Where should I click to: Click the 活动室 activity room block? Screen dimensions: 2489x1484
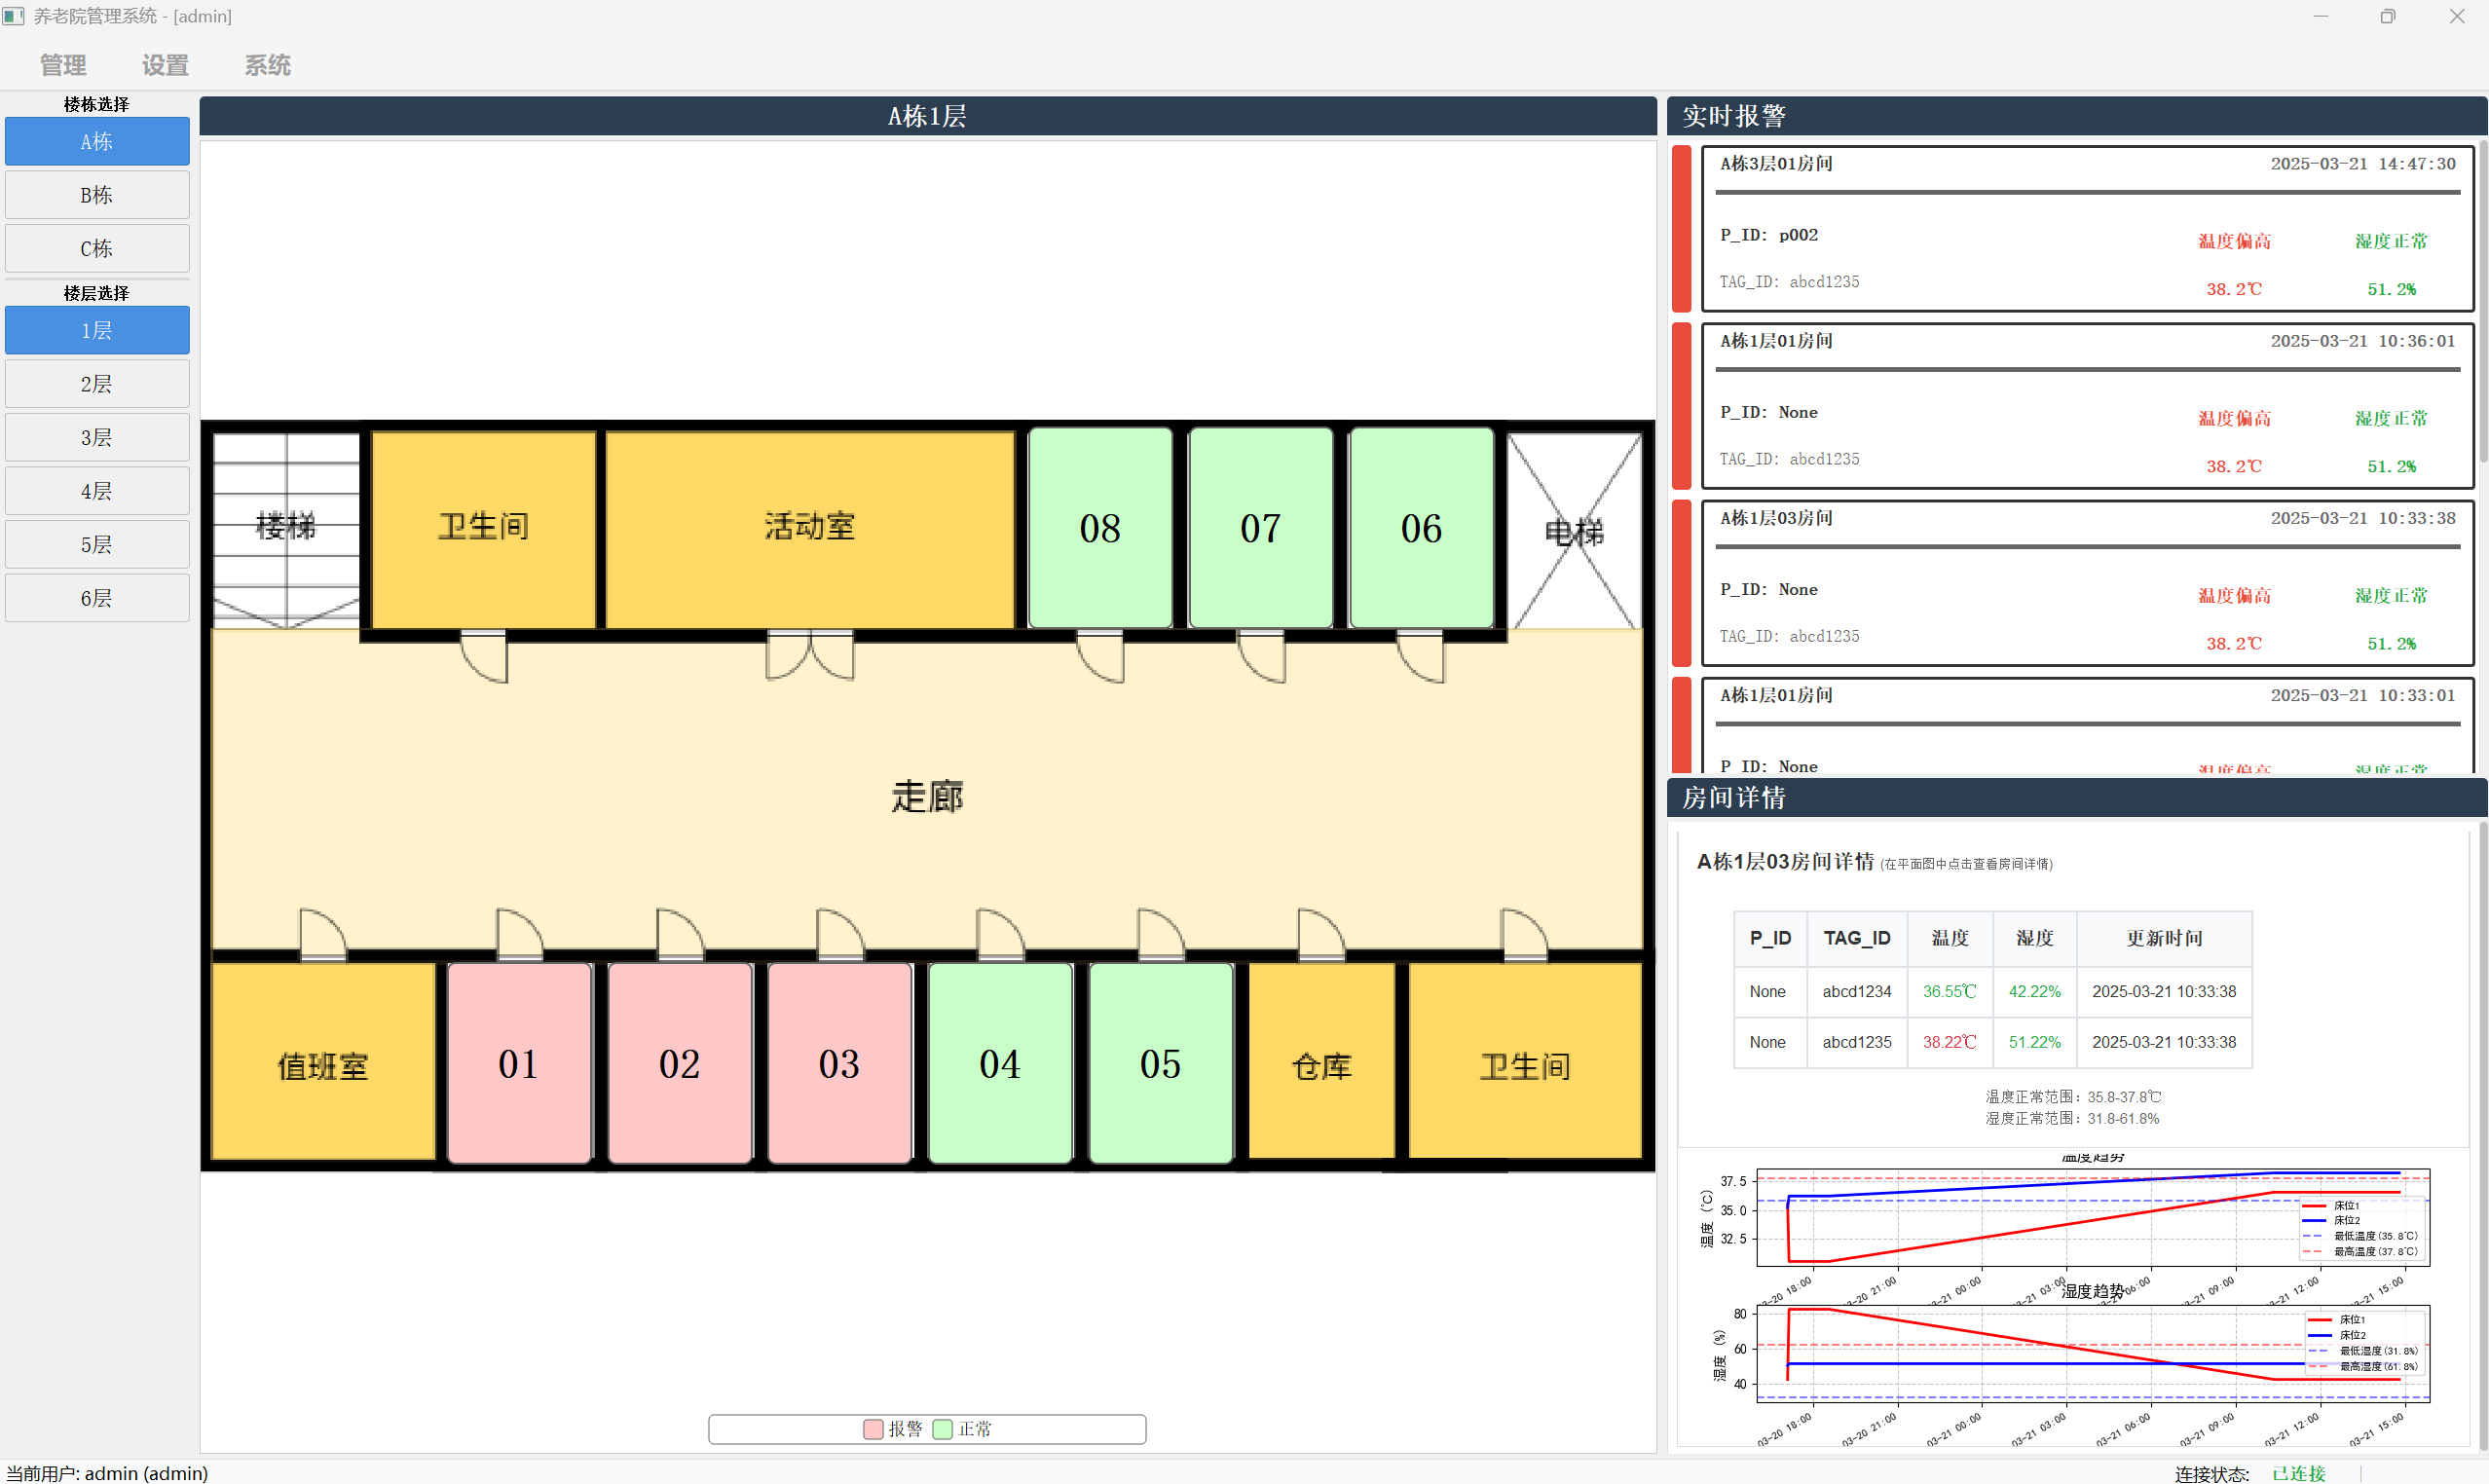click(x=810, y=528)
